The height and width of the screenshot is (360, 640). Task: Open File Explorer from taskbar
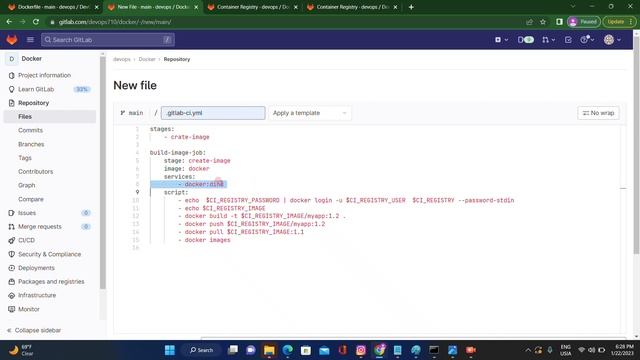click(269, 350)
